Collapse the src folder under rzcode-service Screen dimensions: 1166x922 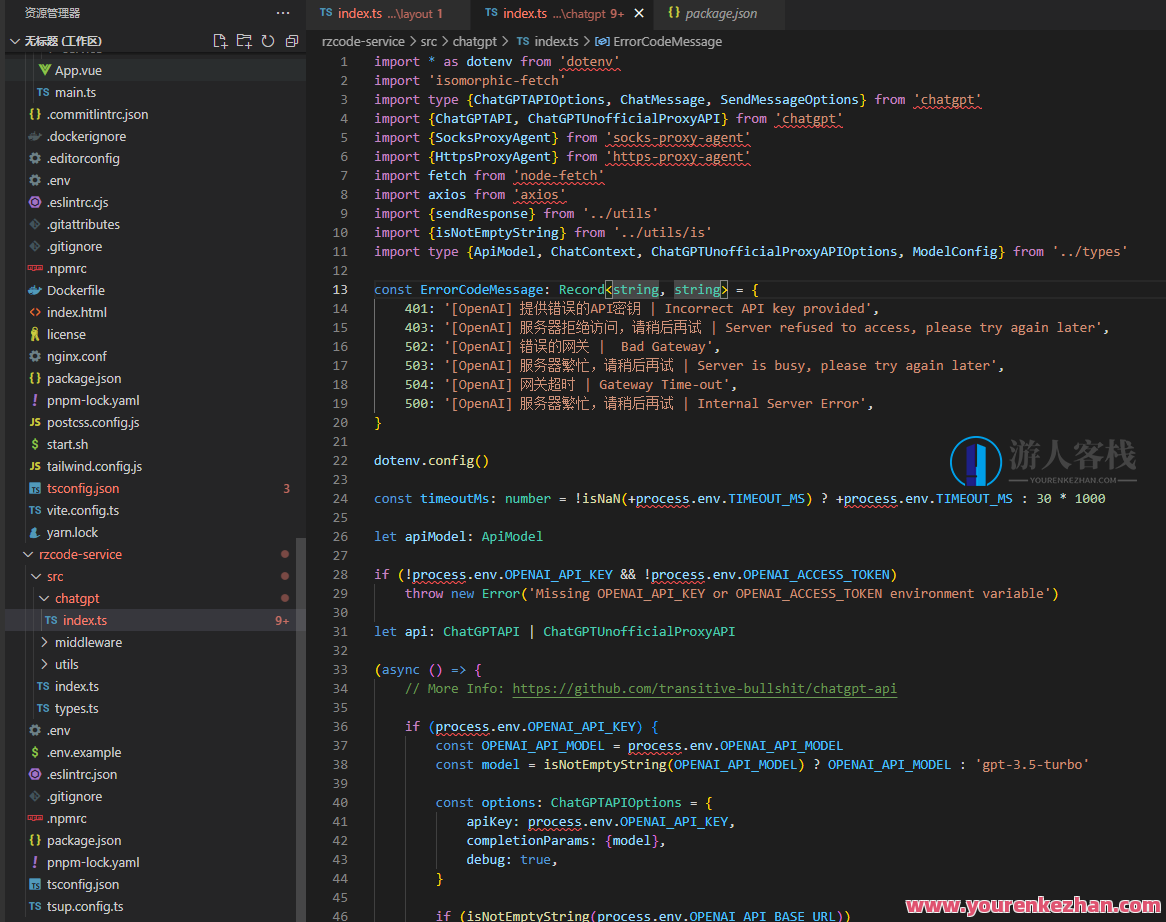pyautogui.click(x=36, y=576)
